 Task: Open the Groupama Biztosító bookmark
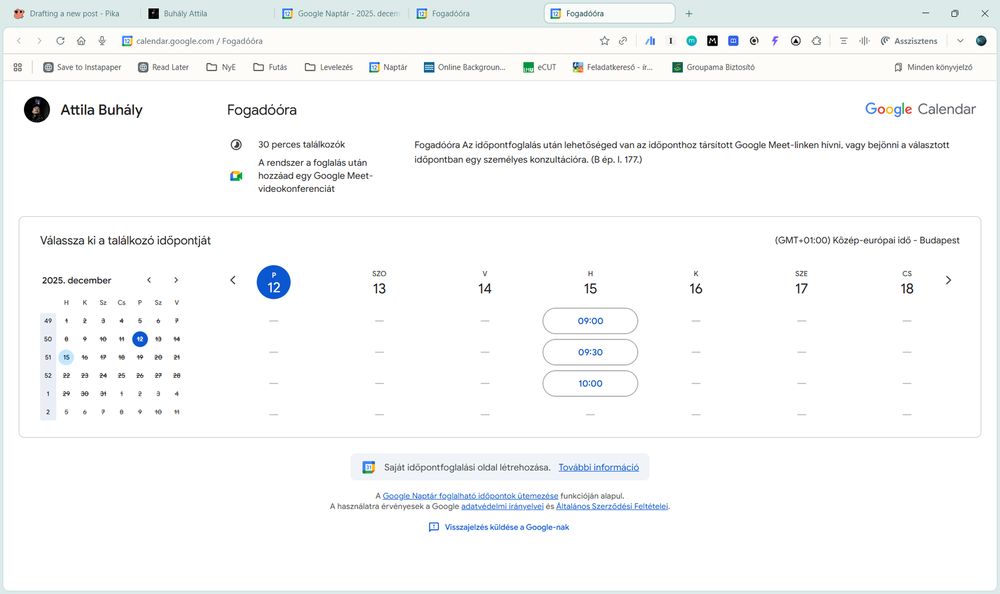[x=714, y=67]
